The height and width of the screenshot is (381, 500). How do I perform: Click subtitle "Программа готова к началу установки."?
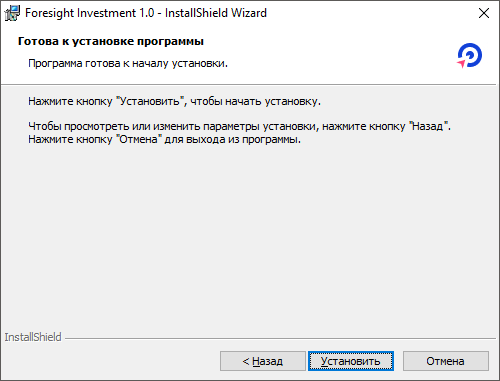click(x=128, y=63)
